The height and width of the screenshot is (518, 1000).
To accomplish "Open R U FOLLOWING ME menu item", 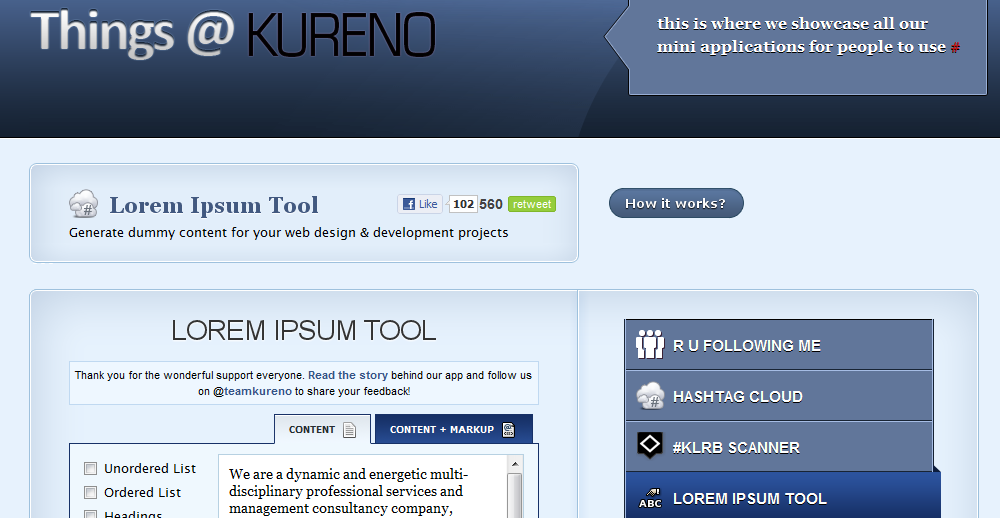I will coord(779,345).
